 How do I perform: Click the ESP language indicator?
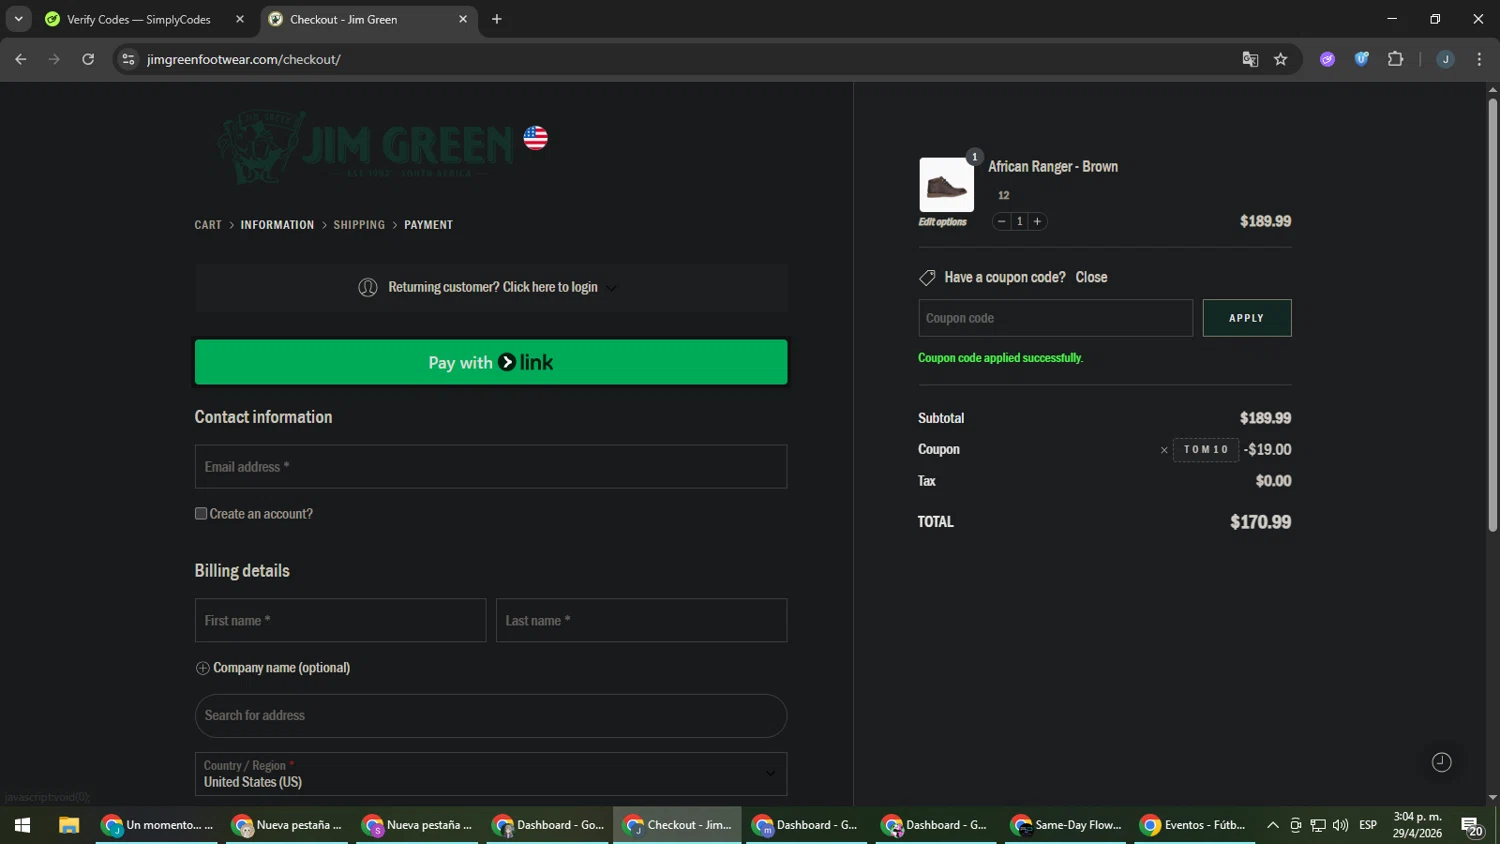click(1368, 825)
